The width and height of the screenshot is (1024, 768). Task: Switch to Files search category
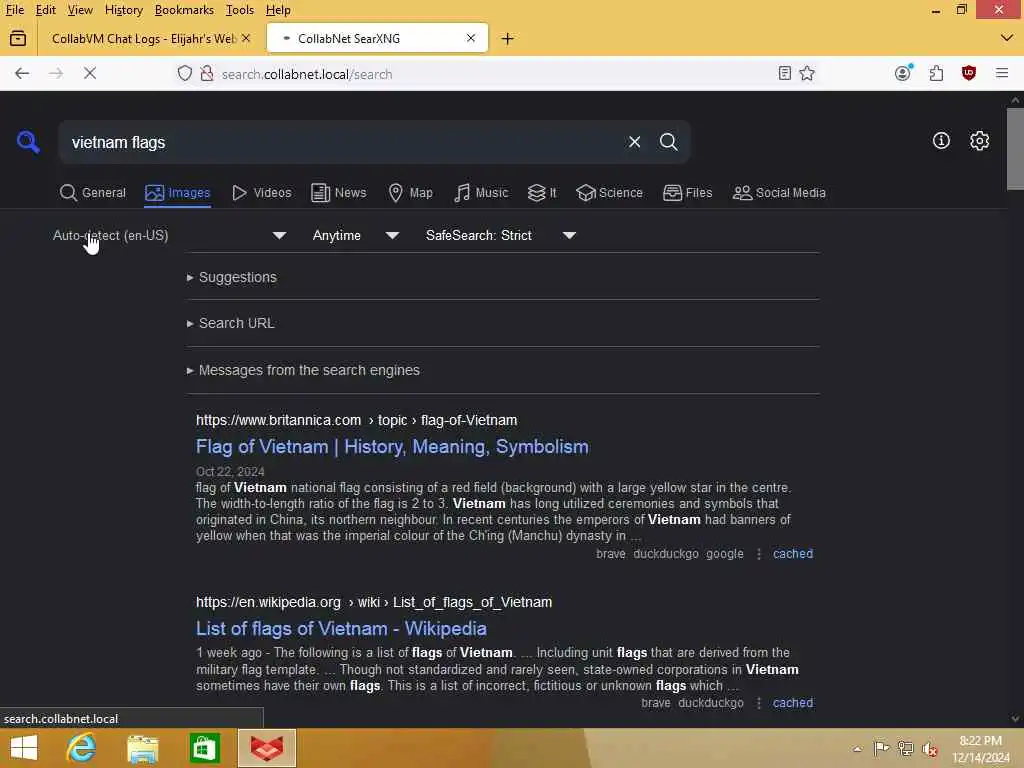[x=687, y=193]
